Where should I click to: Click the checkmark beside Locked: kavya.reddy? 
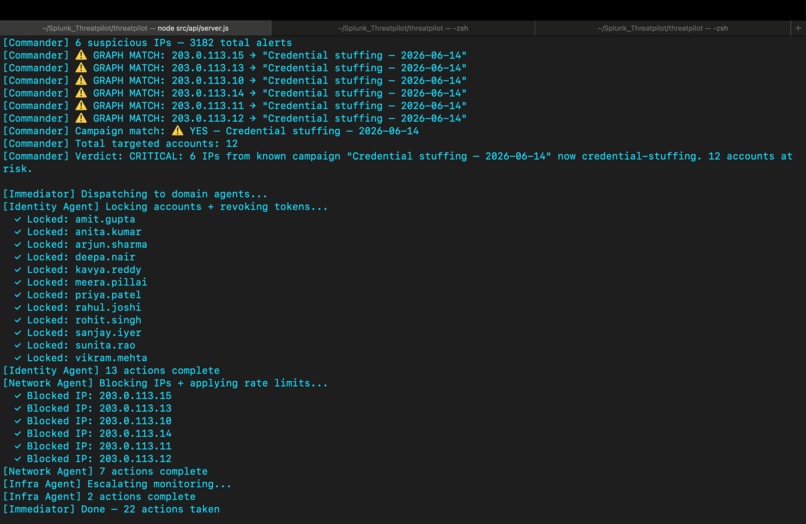coord(18,269)
